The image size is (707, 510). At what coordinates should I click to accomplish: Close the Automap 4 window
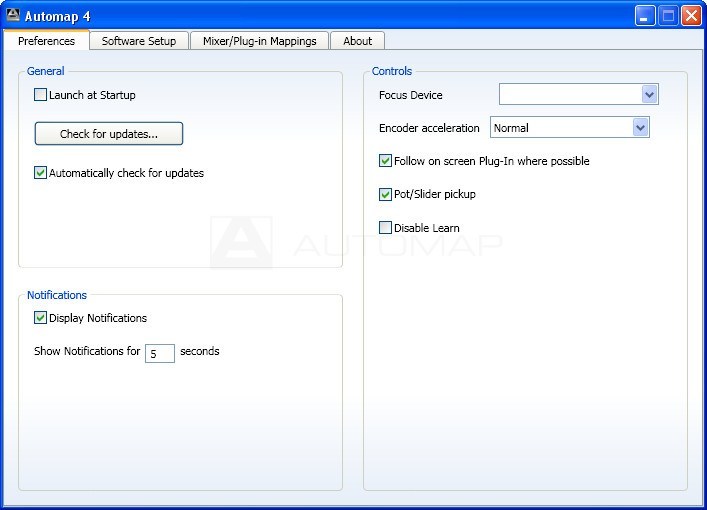pos(691,16)
